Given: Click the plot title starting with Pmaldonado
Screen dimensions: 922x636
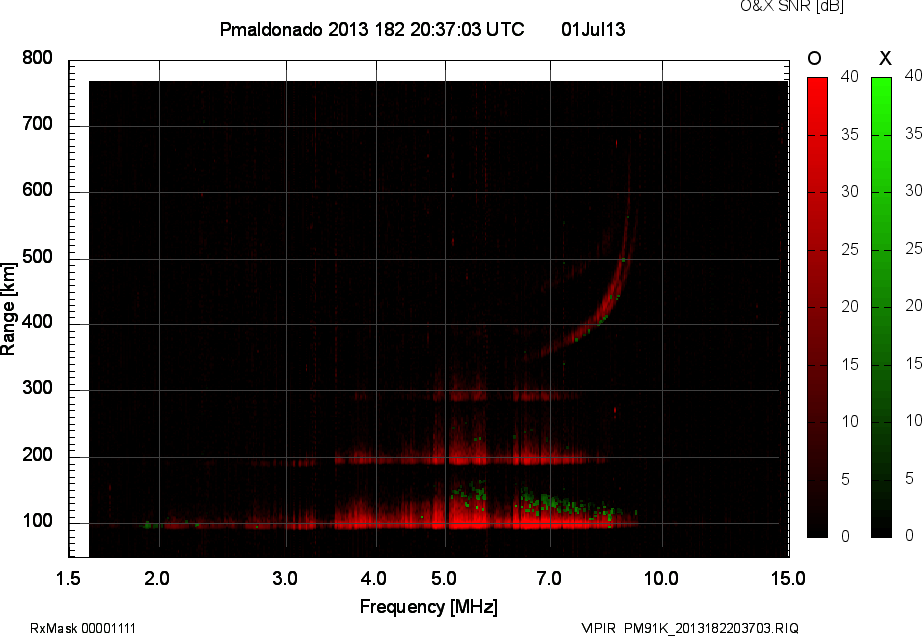Looking at the screenshot, I should 371,30.
